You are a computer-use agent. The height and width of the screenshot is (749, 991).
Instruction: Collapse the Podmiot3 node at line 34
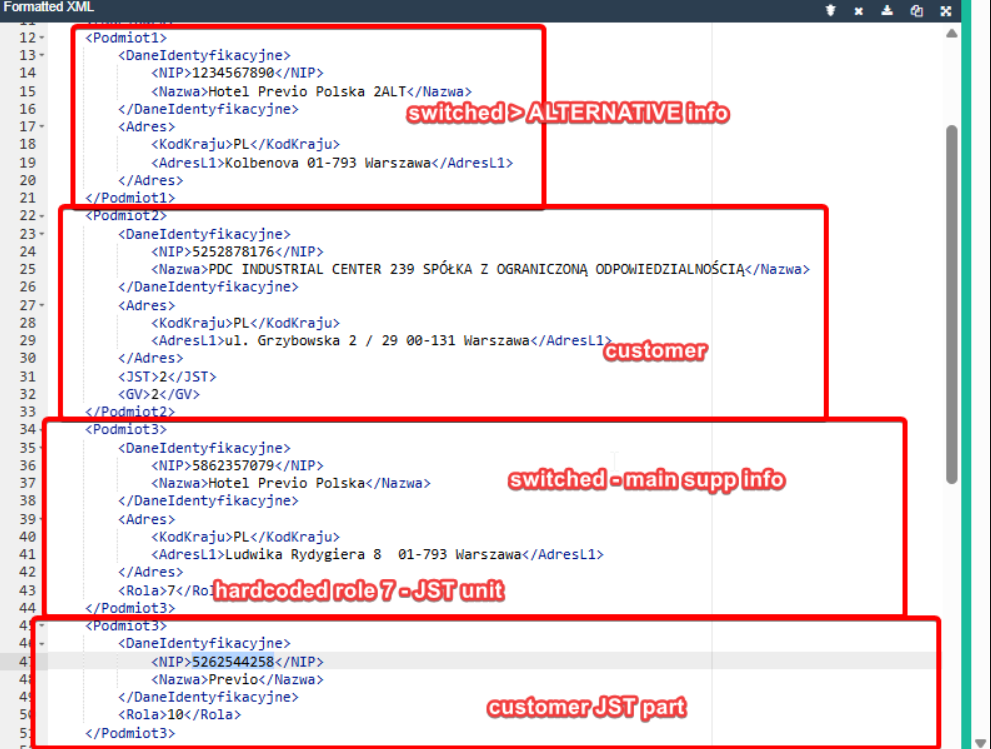pyautogui.click(x=40, y=430)
